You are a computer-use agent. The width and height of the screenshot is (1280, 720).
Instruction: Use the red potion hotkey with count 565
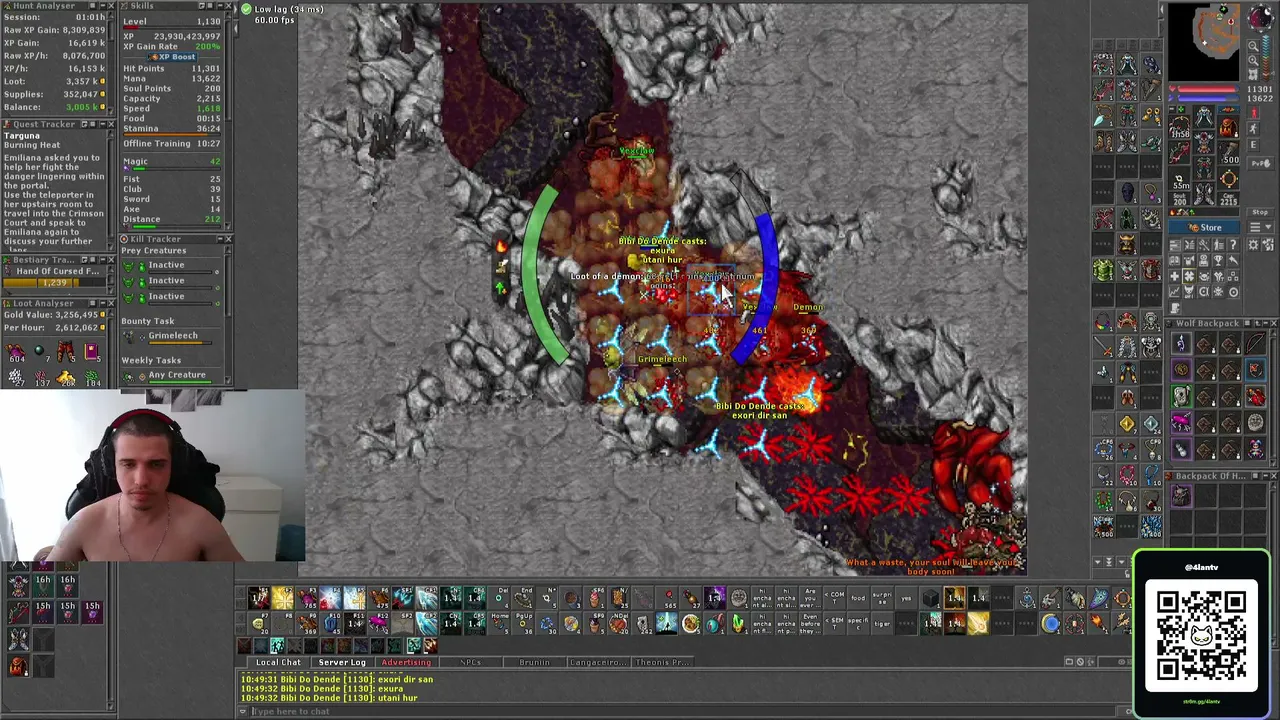coord(669,598)
